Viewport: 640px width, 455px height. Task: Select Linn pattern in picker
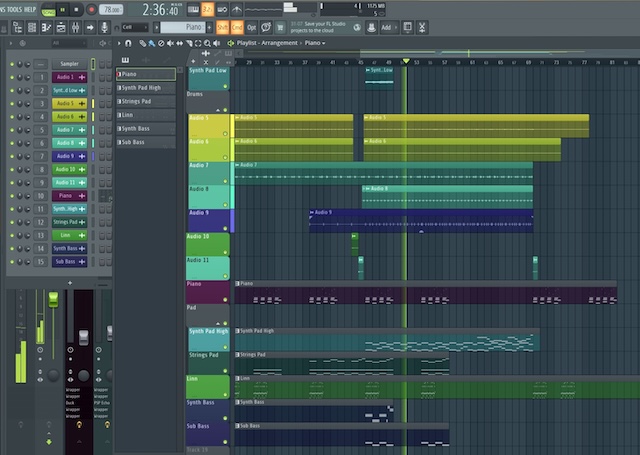tap(146, 115)
